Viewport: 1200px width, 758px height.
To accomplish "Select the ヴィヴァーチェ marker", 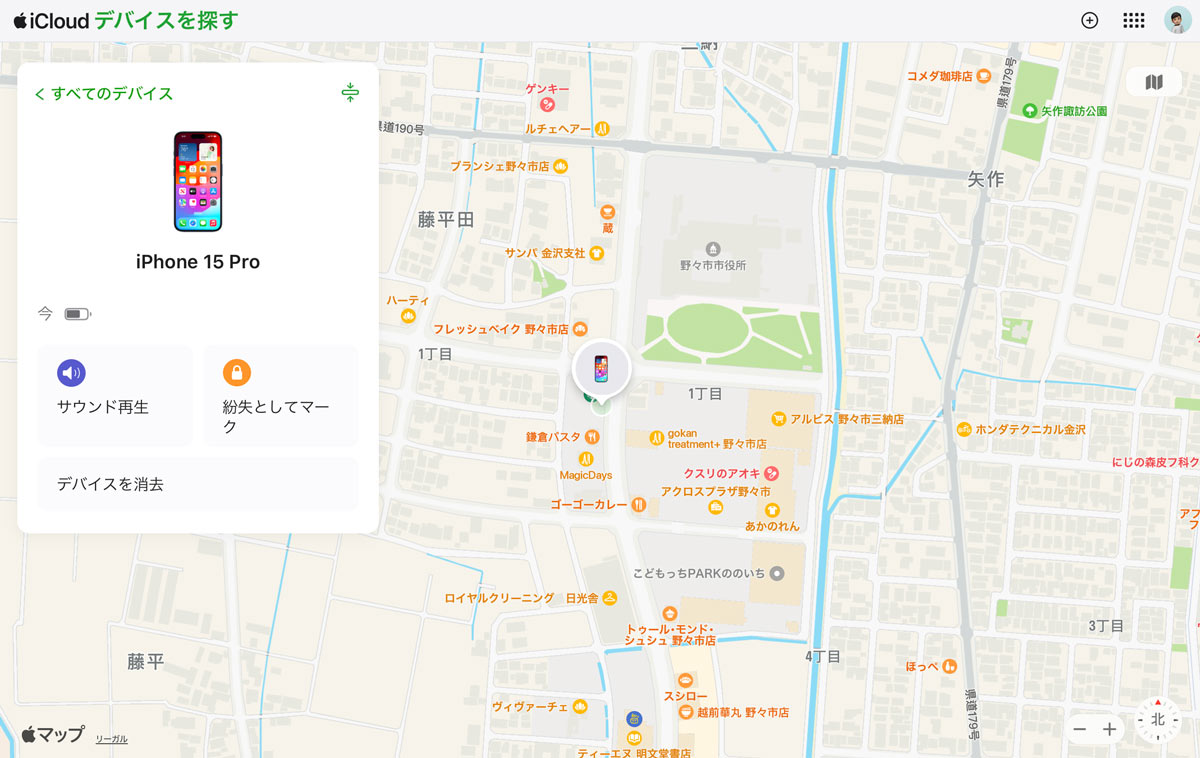I will pos(580,706).
